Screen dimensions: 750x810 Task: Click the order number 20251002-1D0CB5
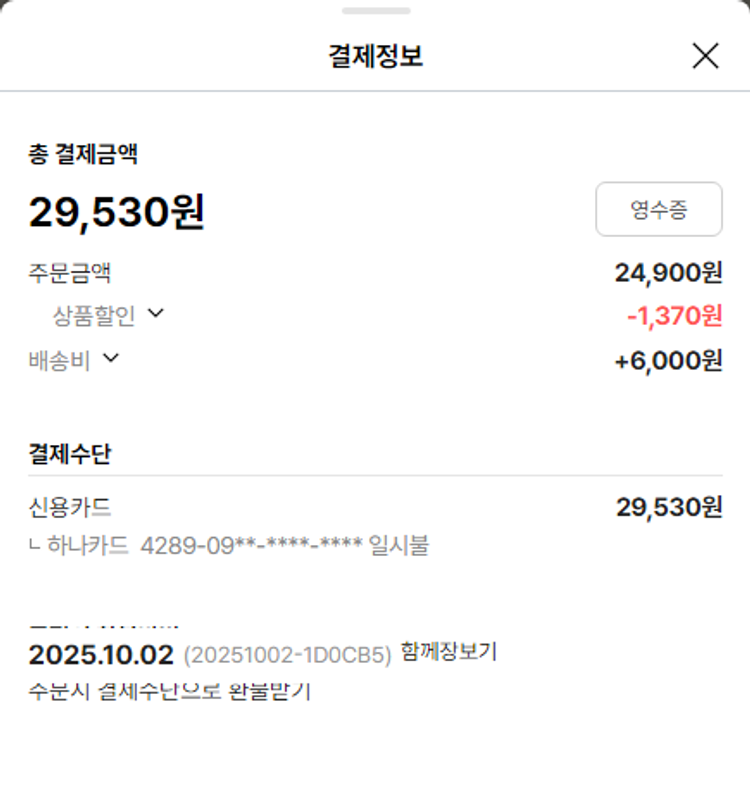click(x=288, y=656)
